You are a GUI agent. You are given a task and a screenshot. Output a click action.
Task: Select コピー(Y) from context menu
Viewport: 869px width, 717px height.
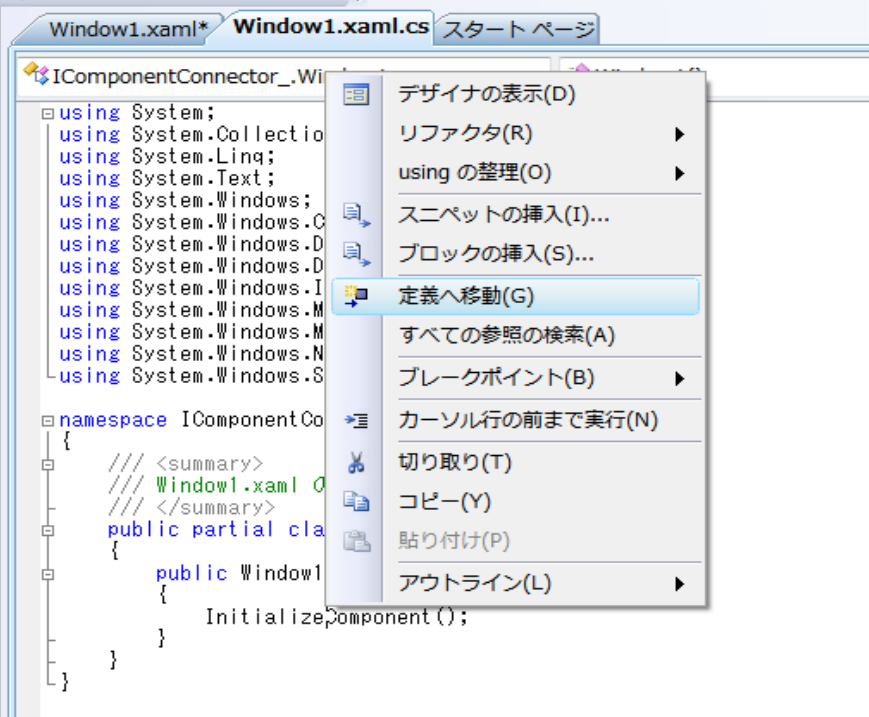(515, 501)
